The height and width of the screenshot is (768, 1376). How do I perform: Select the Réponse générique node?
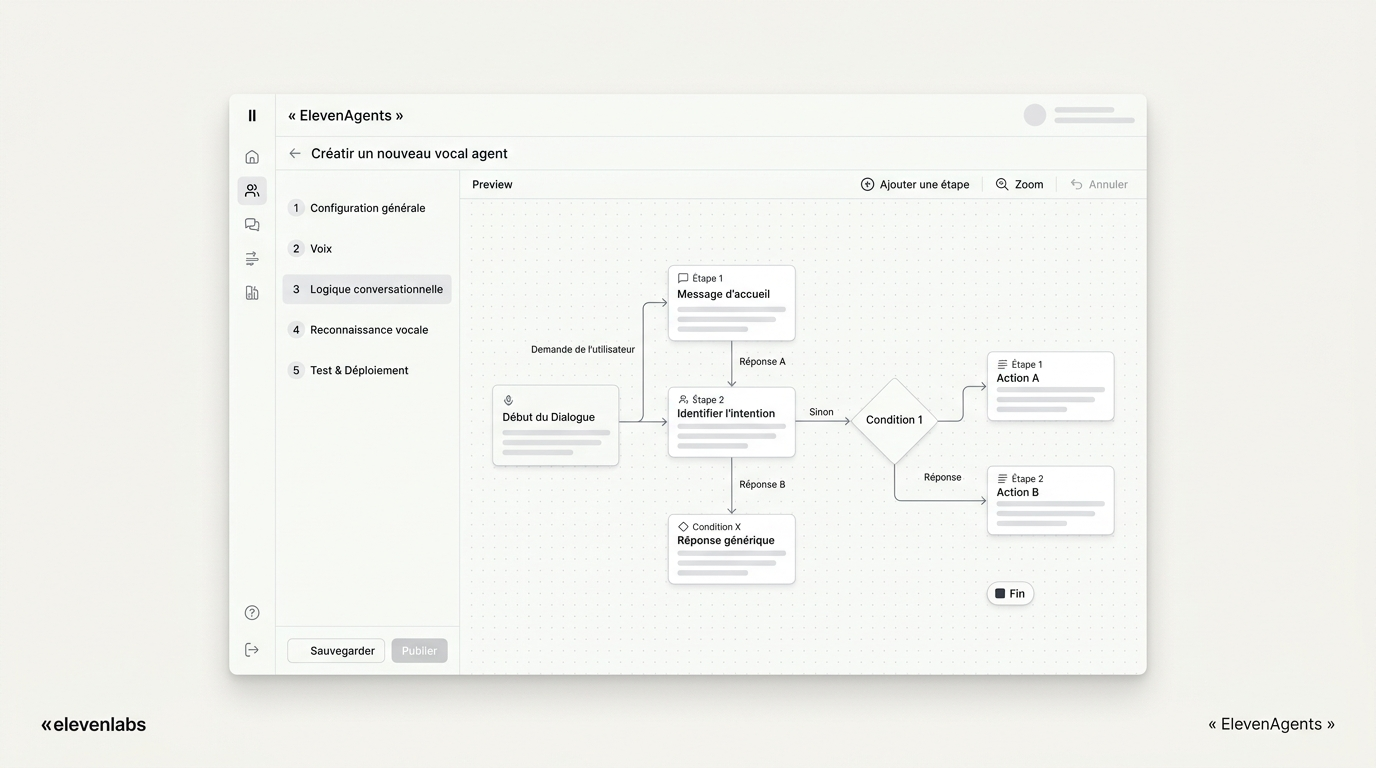(x=732, y=549)
